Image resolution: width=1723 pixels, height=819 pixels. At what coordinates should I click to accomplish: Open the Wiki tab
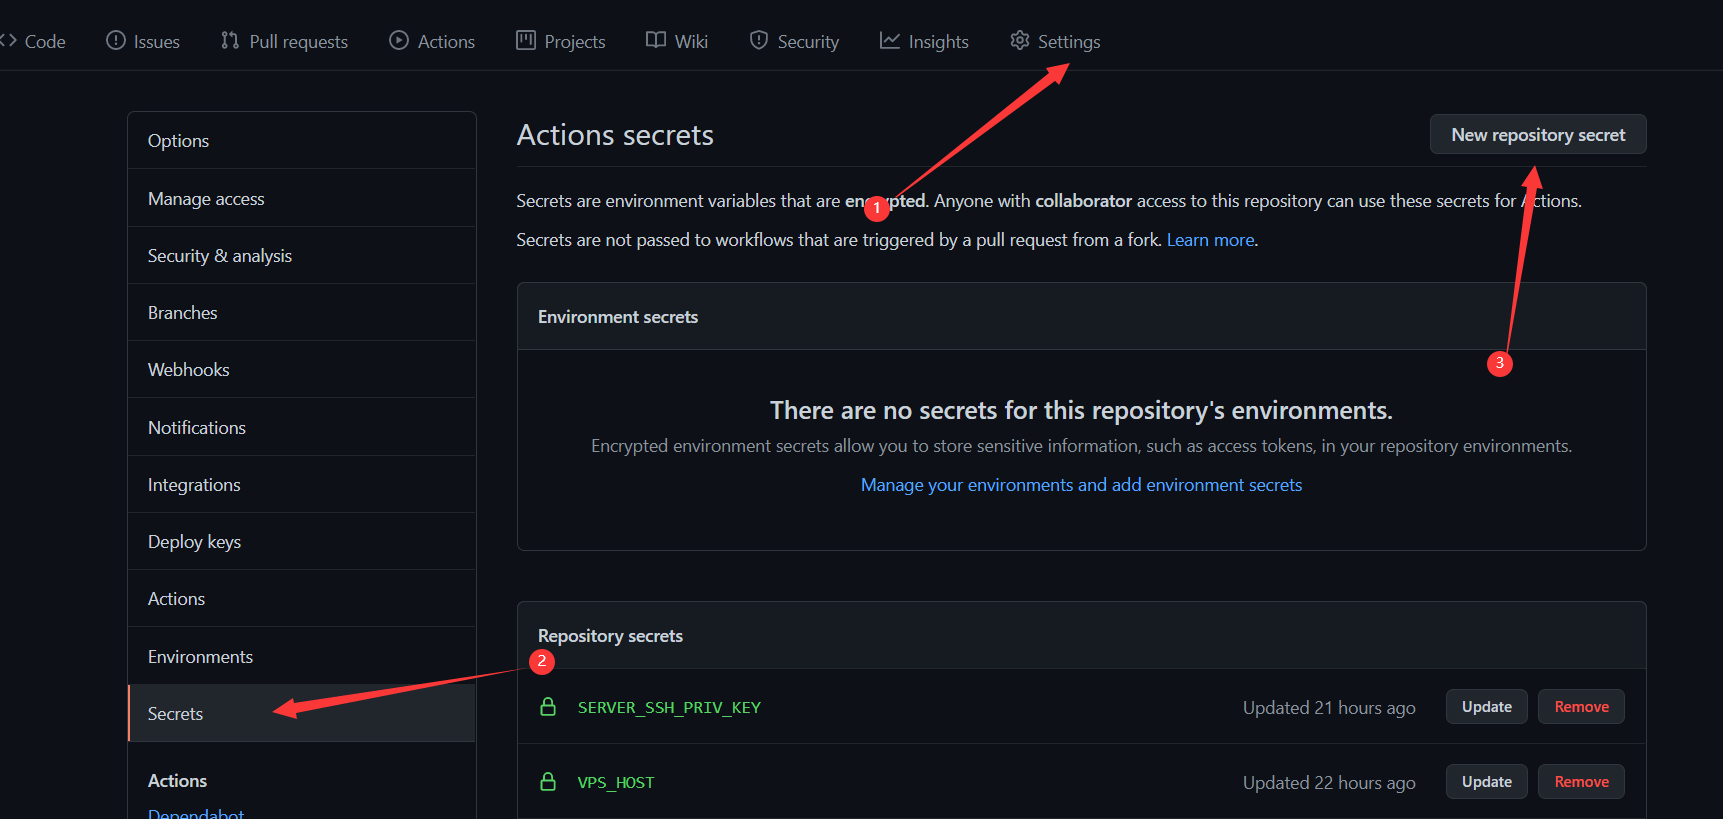(677, 41)
